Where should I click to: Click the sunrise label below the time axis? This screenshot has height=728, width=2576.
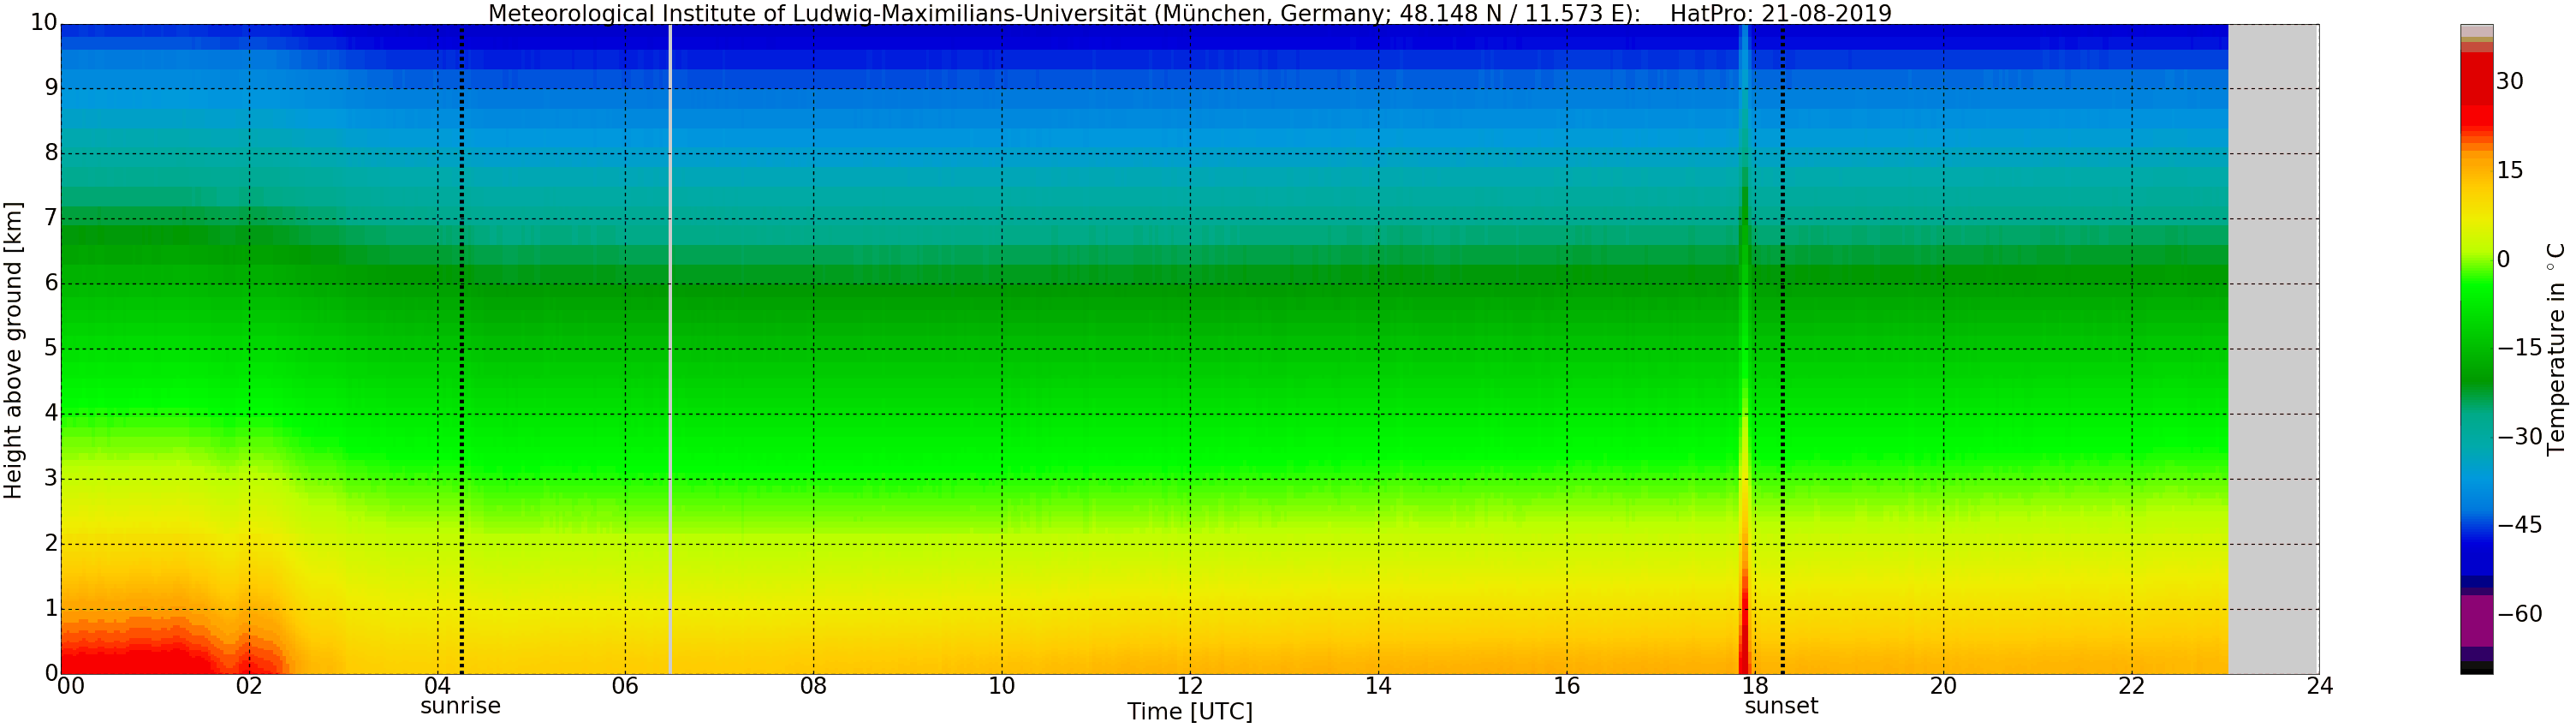460,706
